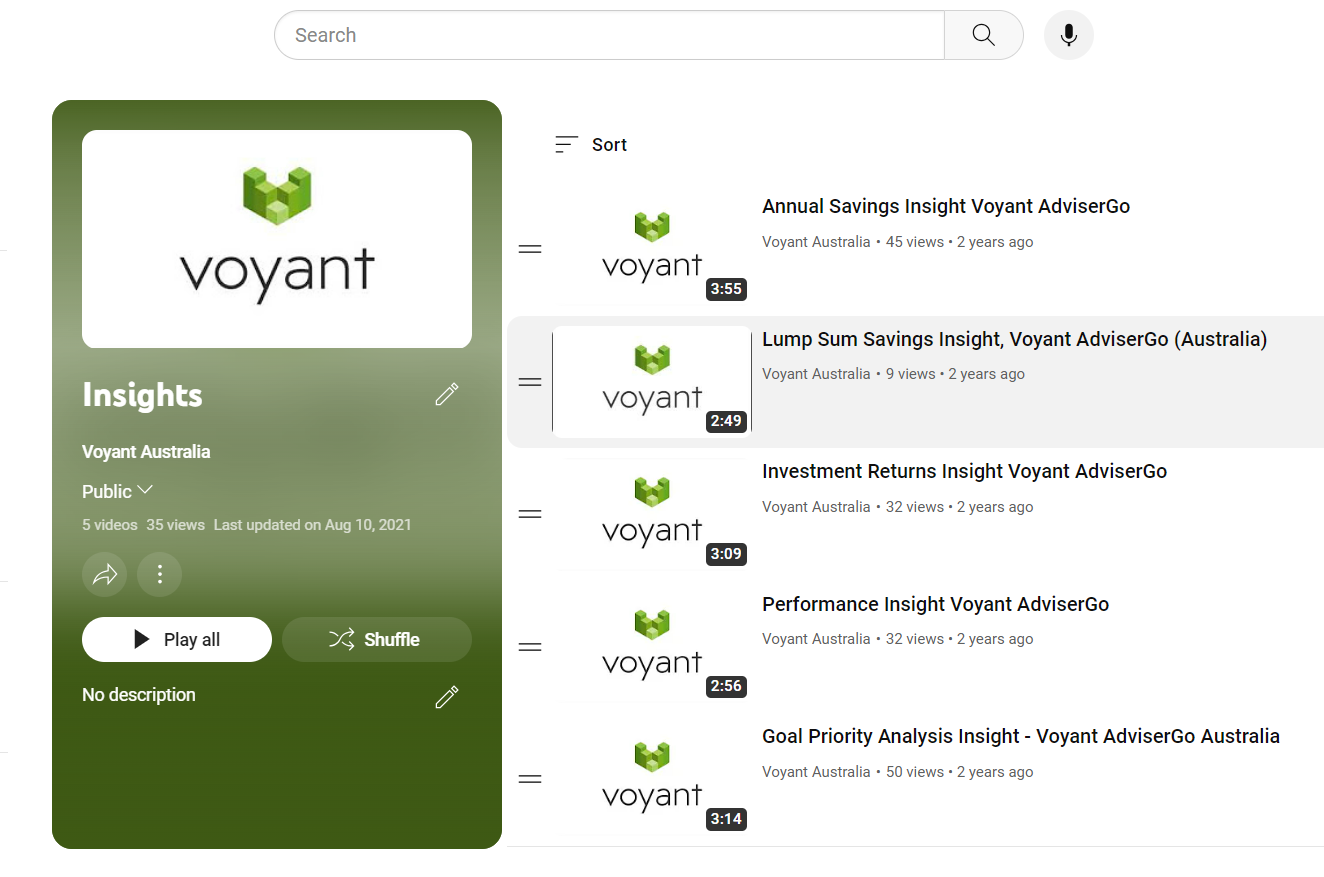Click the search magnifier button
This screenshot has height=877, width=1324.
(x=984, y=35)
